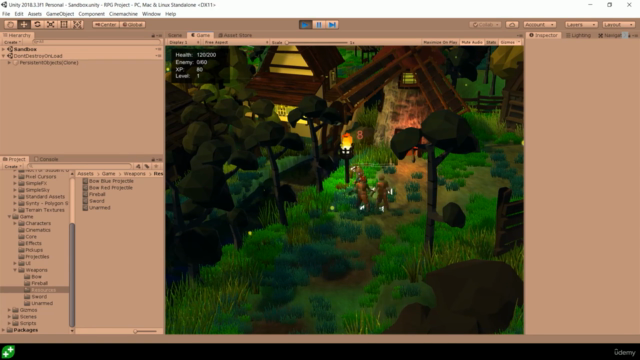Toggle Mute Audio in Game view

pos(472,42)
